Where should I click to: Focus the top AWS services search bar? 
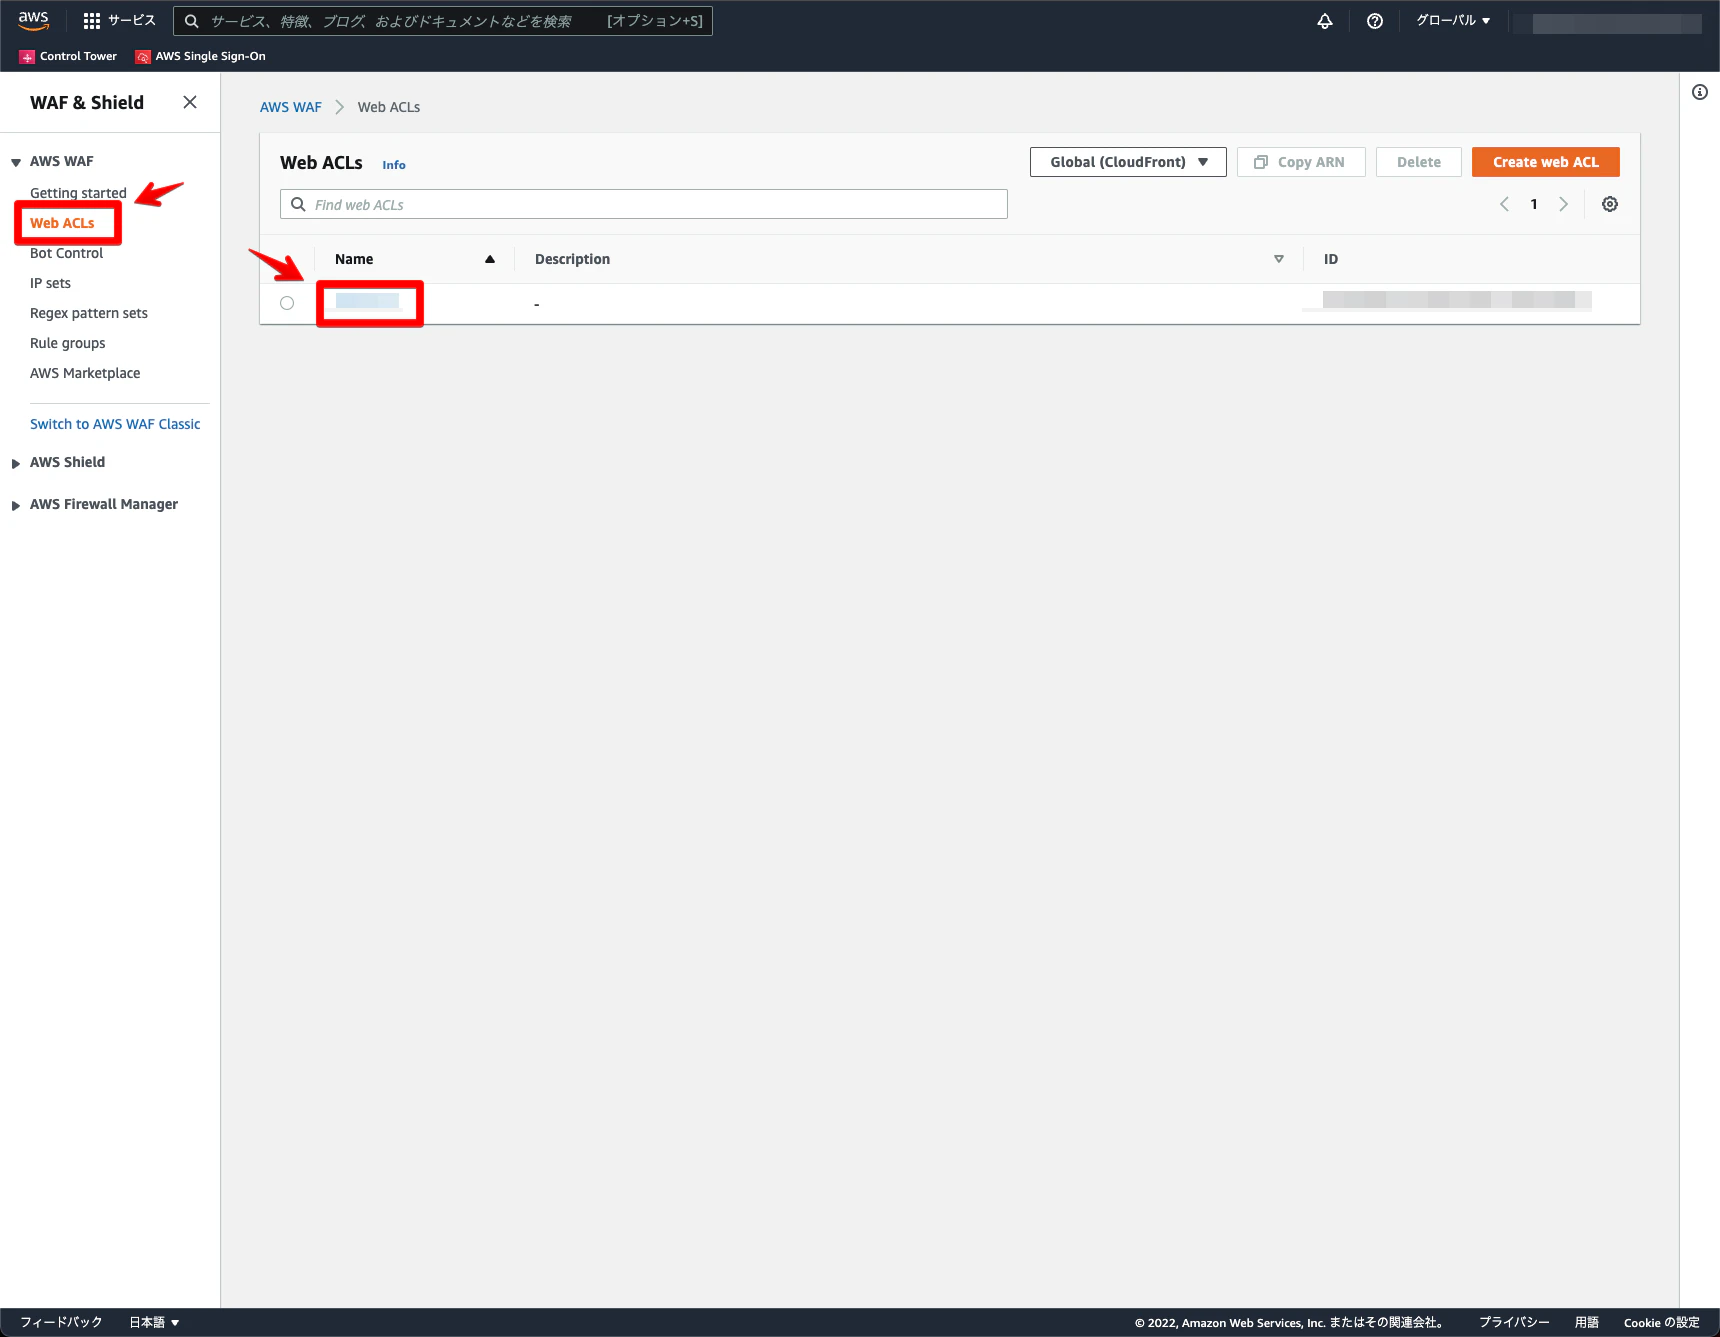pos(443,21)
